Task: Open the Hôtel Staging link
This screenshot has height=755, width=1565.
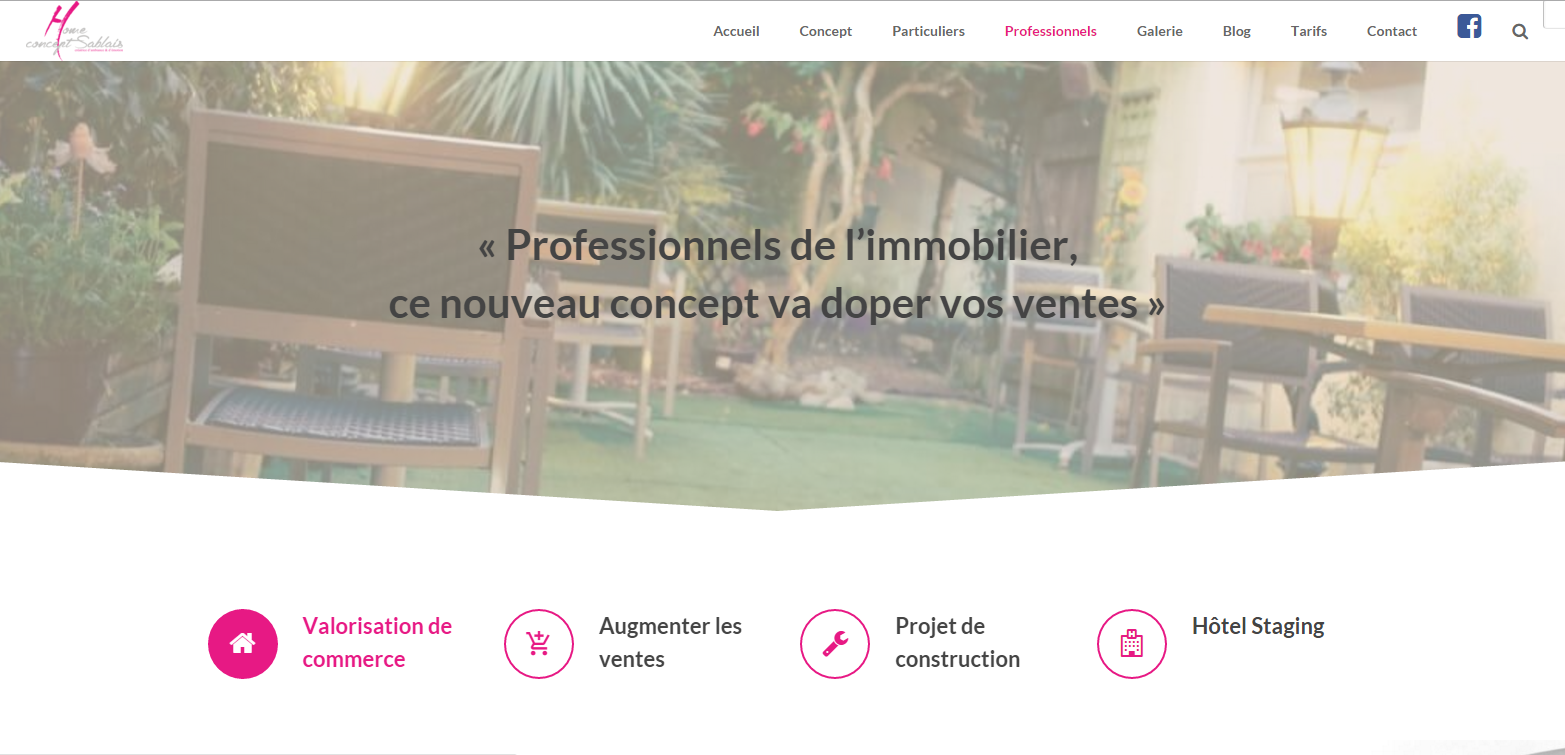Action: (x=1258, y=627)
